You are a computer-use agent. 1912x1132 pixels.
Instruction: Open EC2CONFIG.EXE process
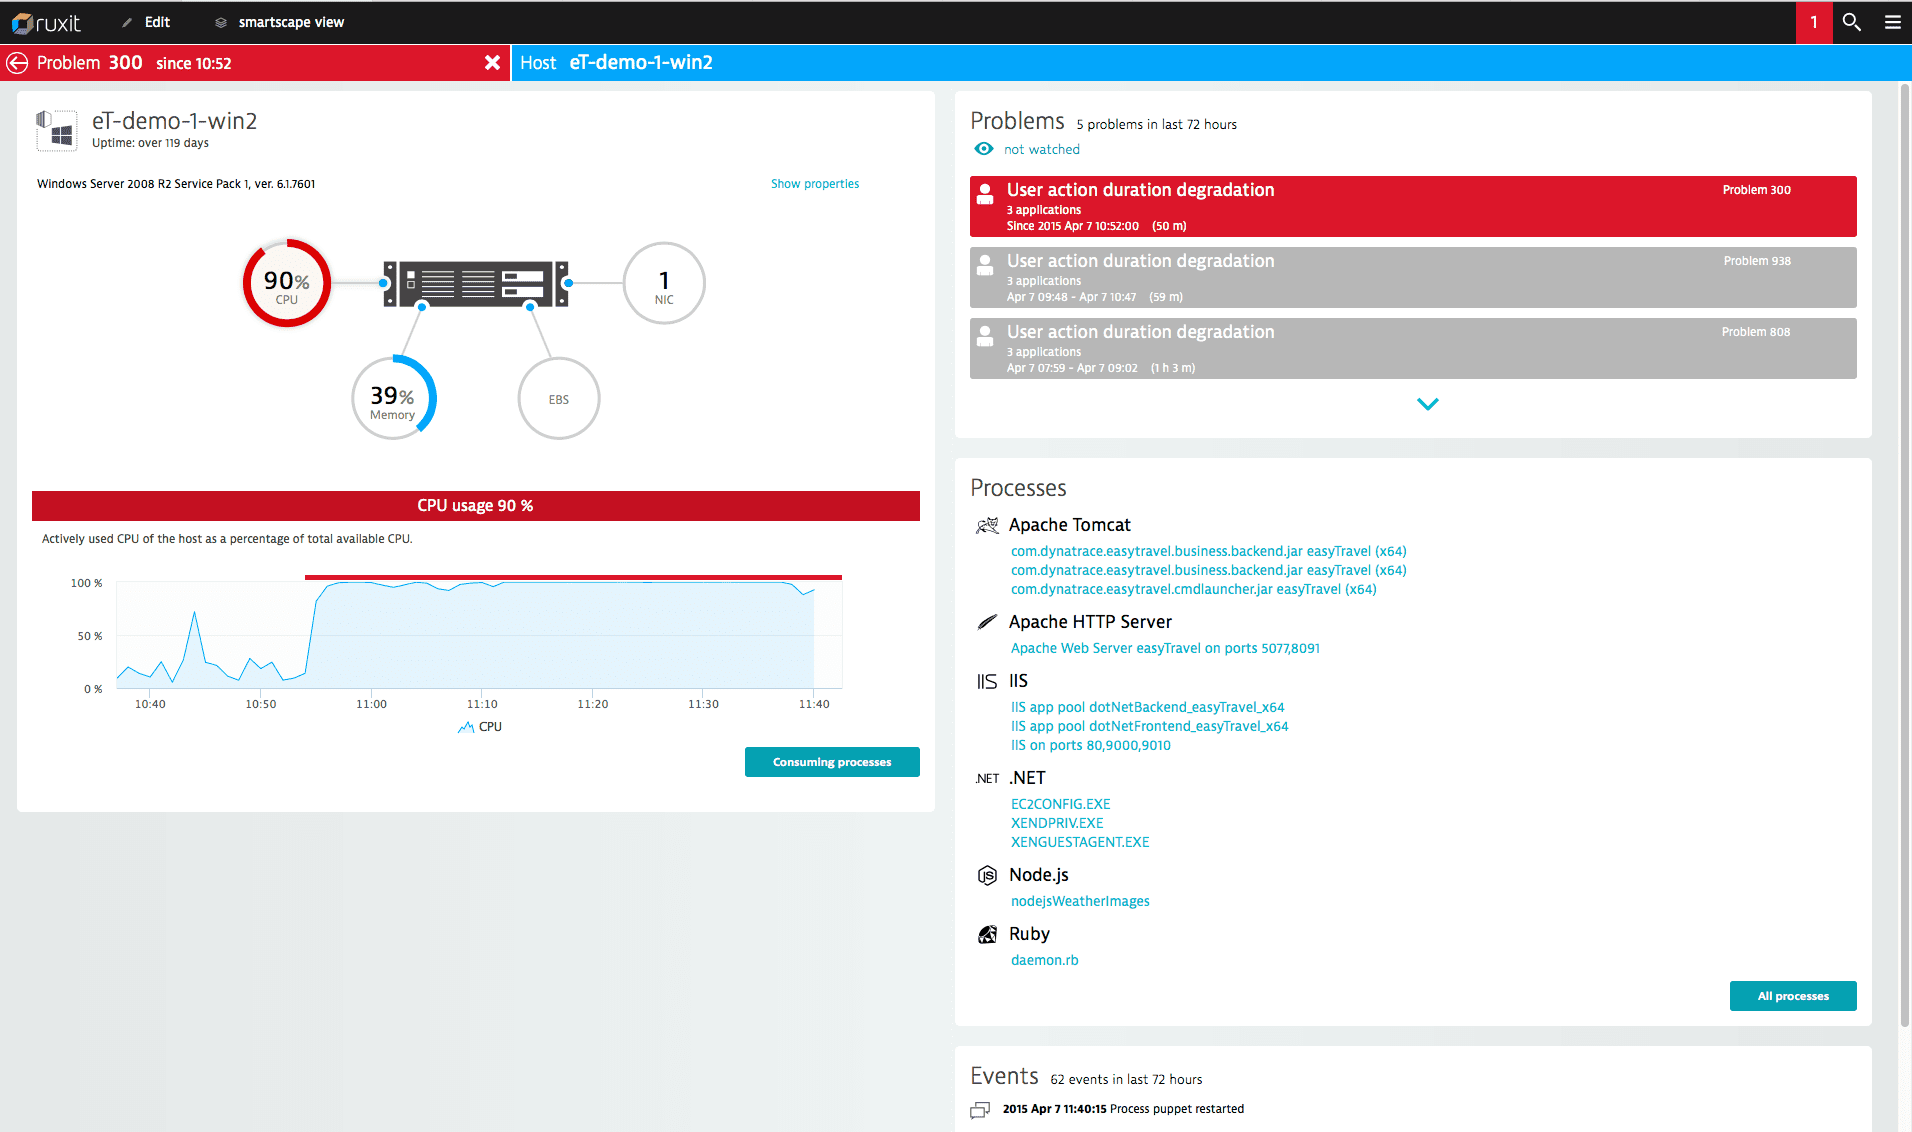pos(1060,804)
